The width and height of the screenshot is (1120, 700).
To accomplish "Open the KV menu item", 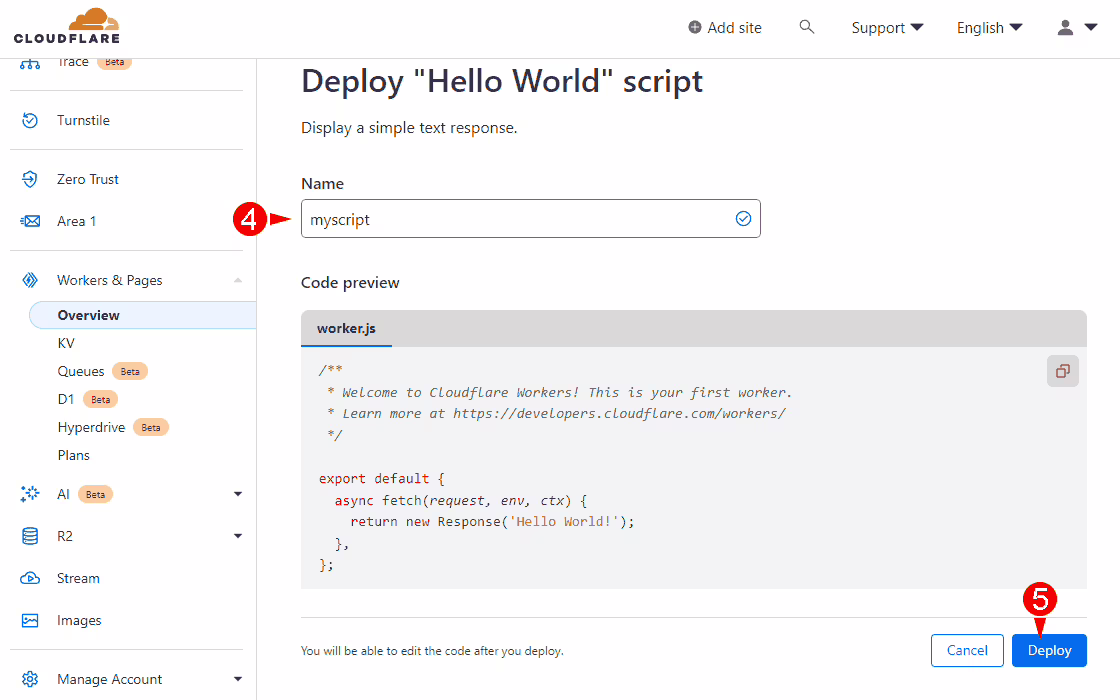I will coord(66,343).
